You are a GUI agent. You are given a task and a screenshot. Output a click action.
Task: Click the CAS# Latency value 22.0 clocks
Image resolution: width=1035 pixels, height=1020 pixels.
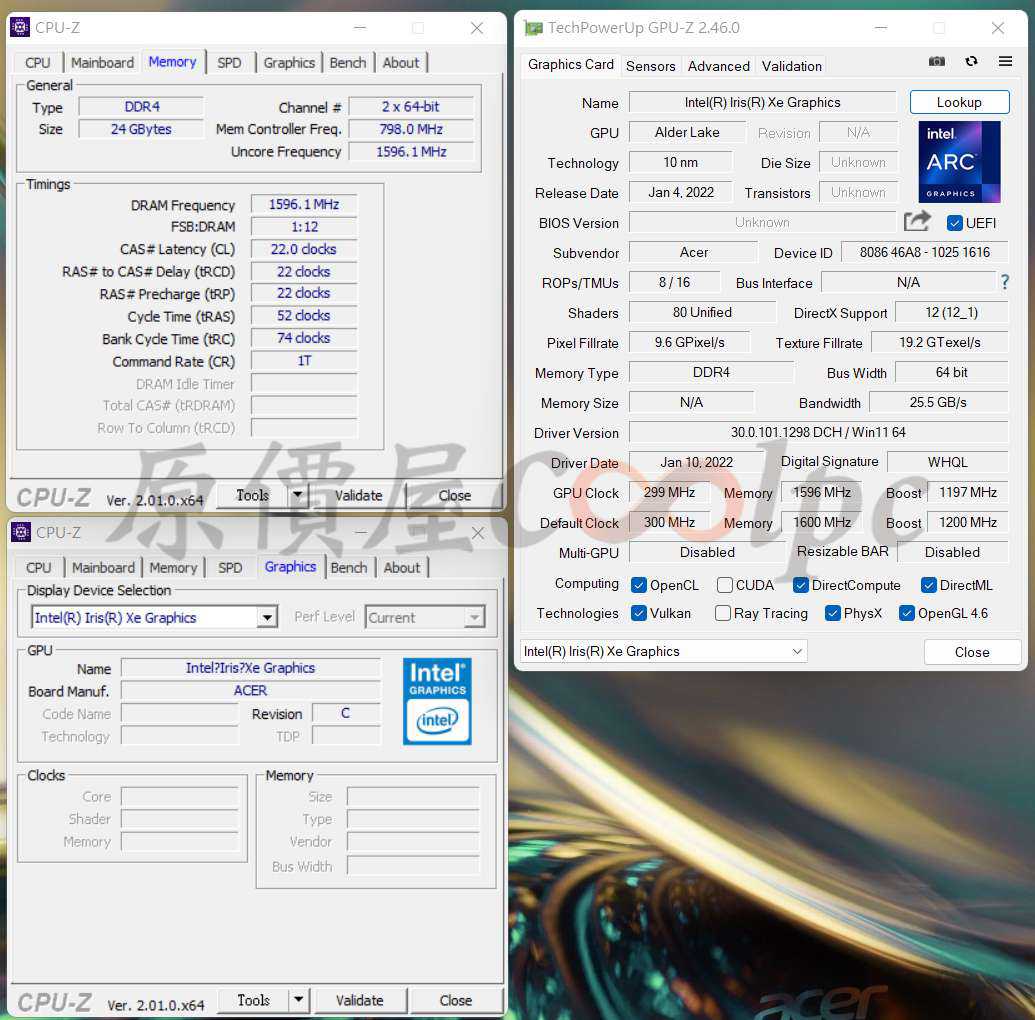(304, 249)
